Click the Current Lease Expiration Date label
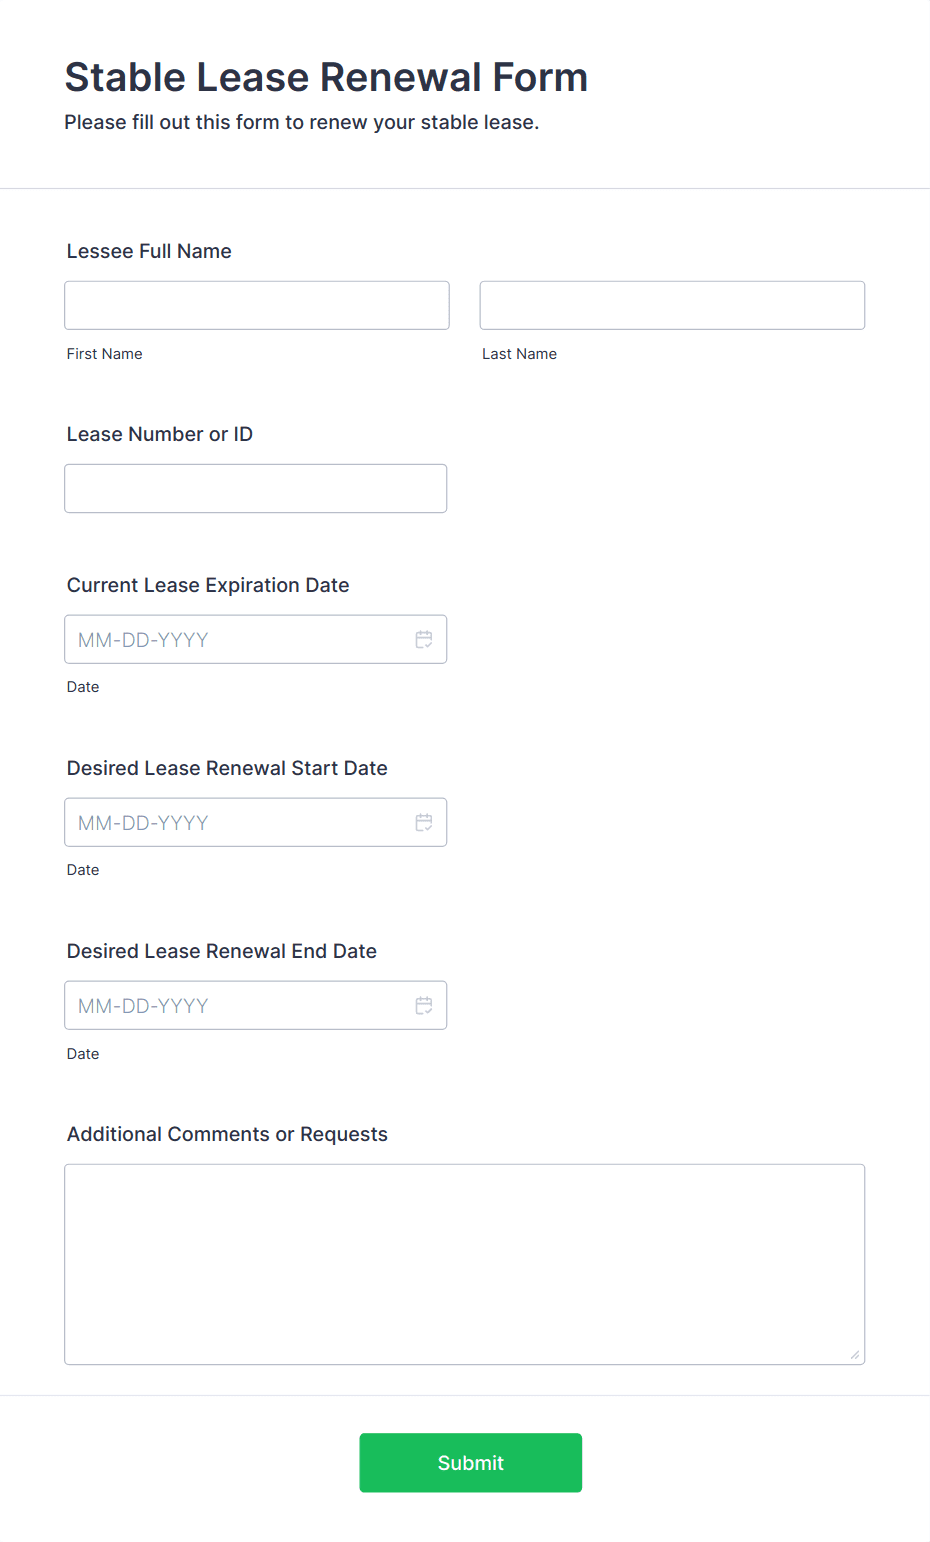The height and width of the screenshot is (1542, 930). pyautogui.click(x=208, y=585)
